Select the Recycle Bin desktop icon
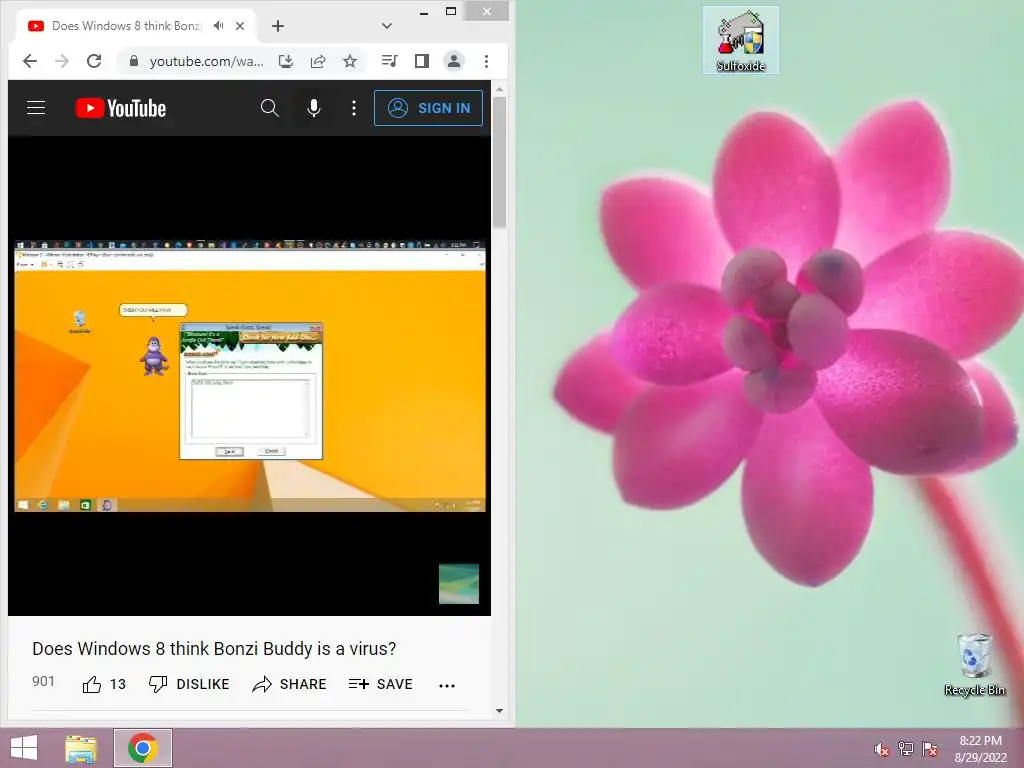The image size is (1024, 768). 974,664
